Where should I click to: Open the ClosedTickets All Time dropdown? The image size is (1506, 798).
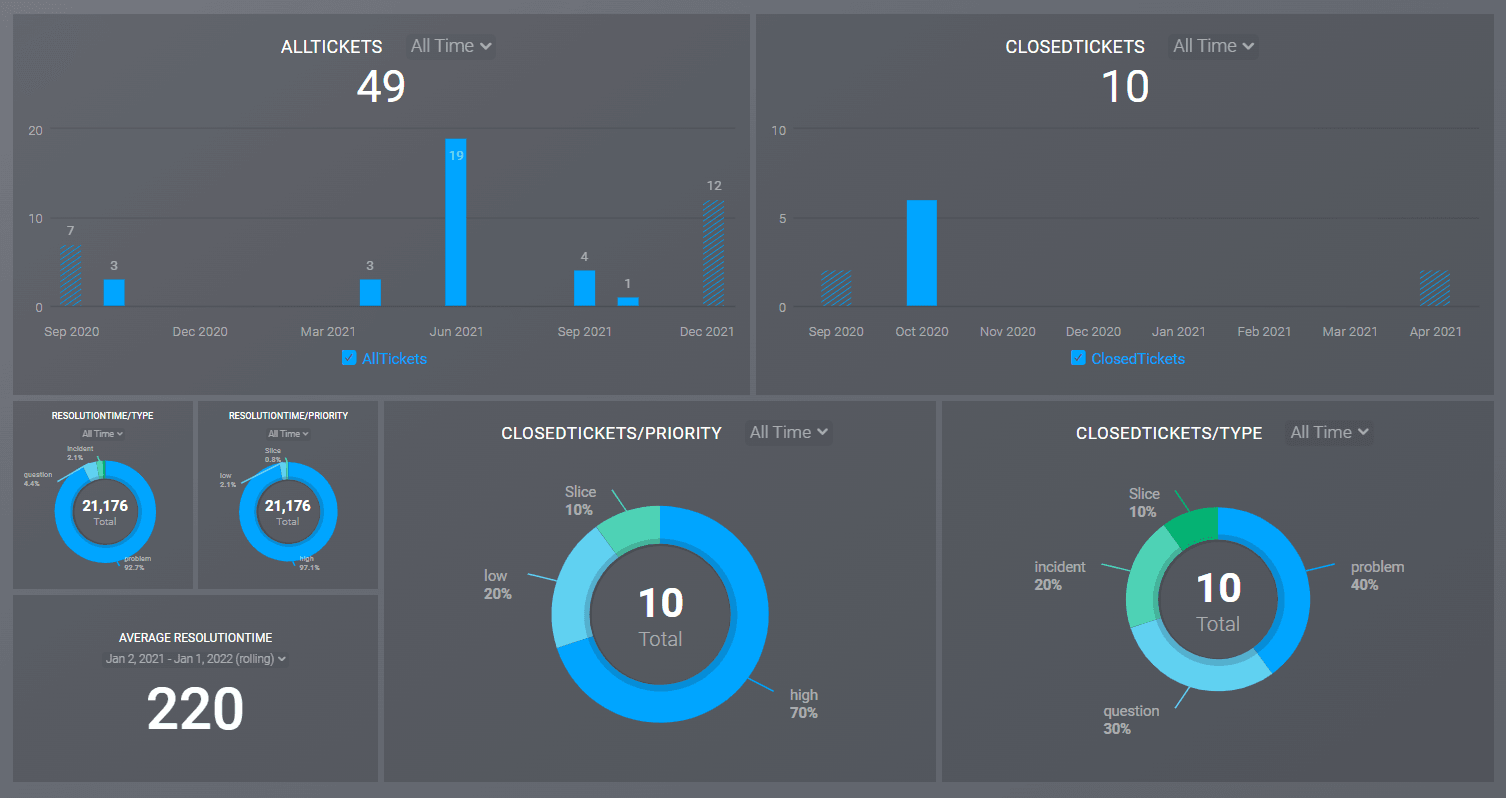click(x=1213, y=46)
